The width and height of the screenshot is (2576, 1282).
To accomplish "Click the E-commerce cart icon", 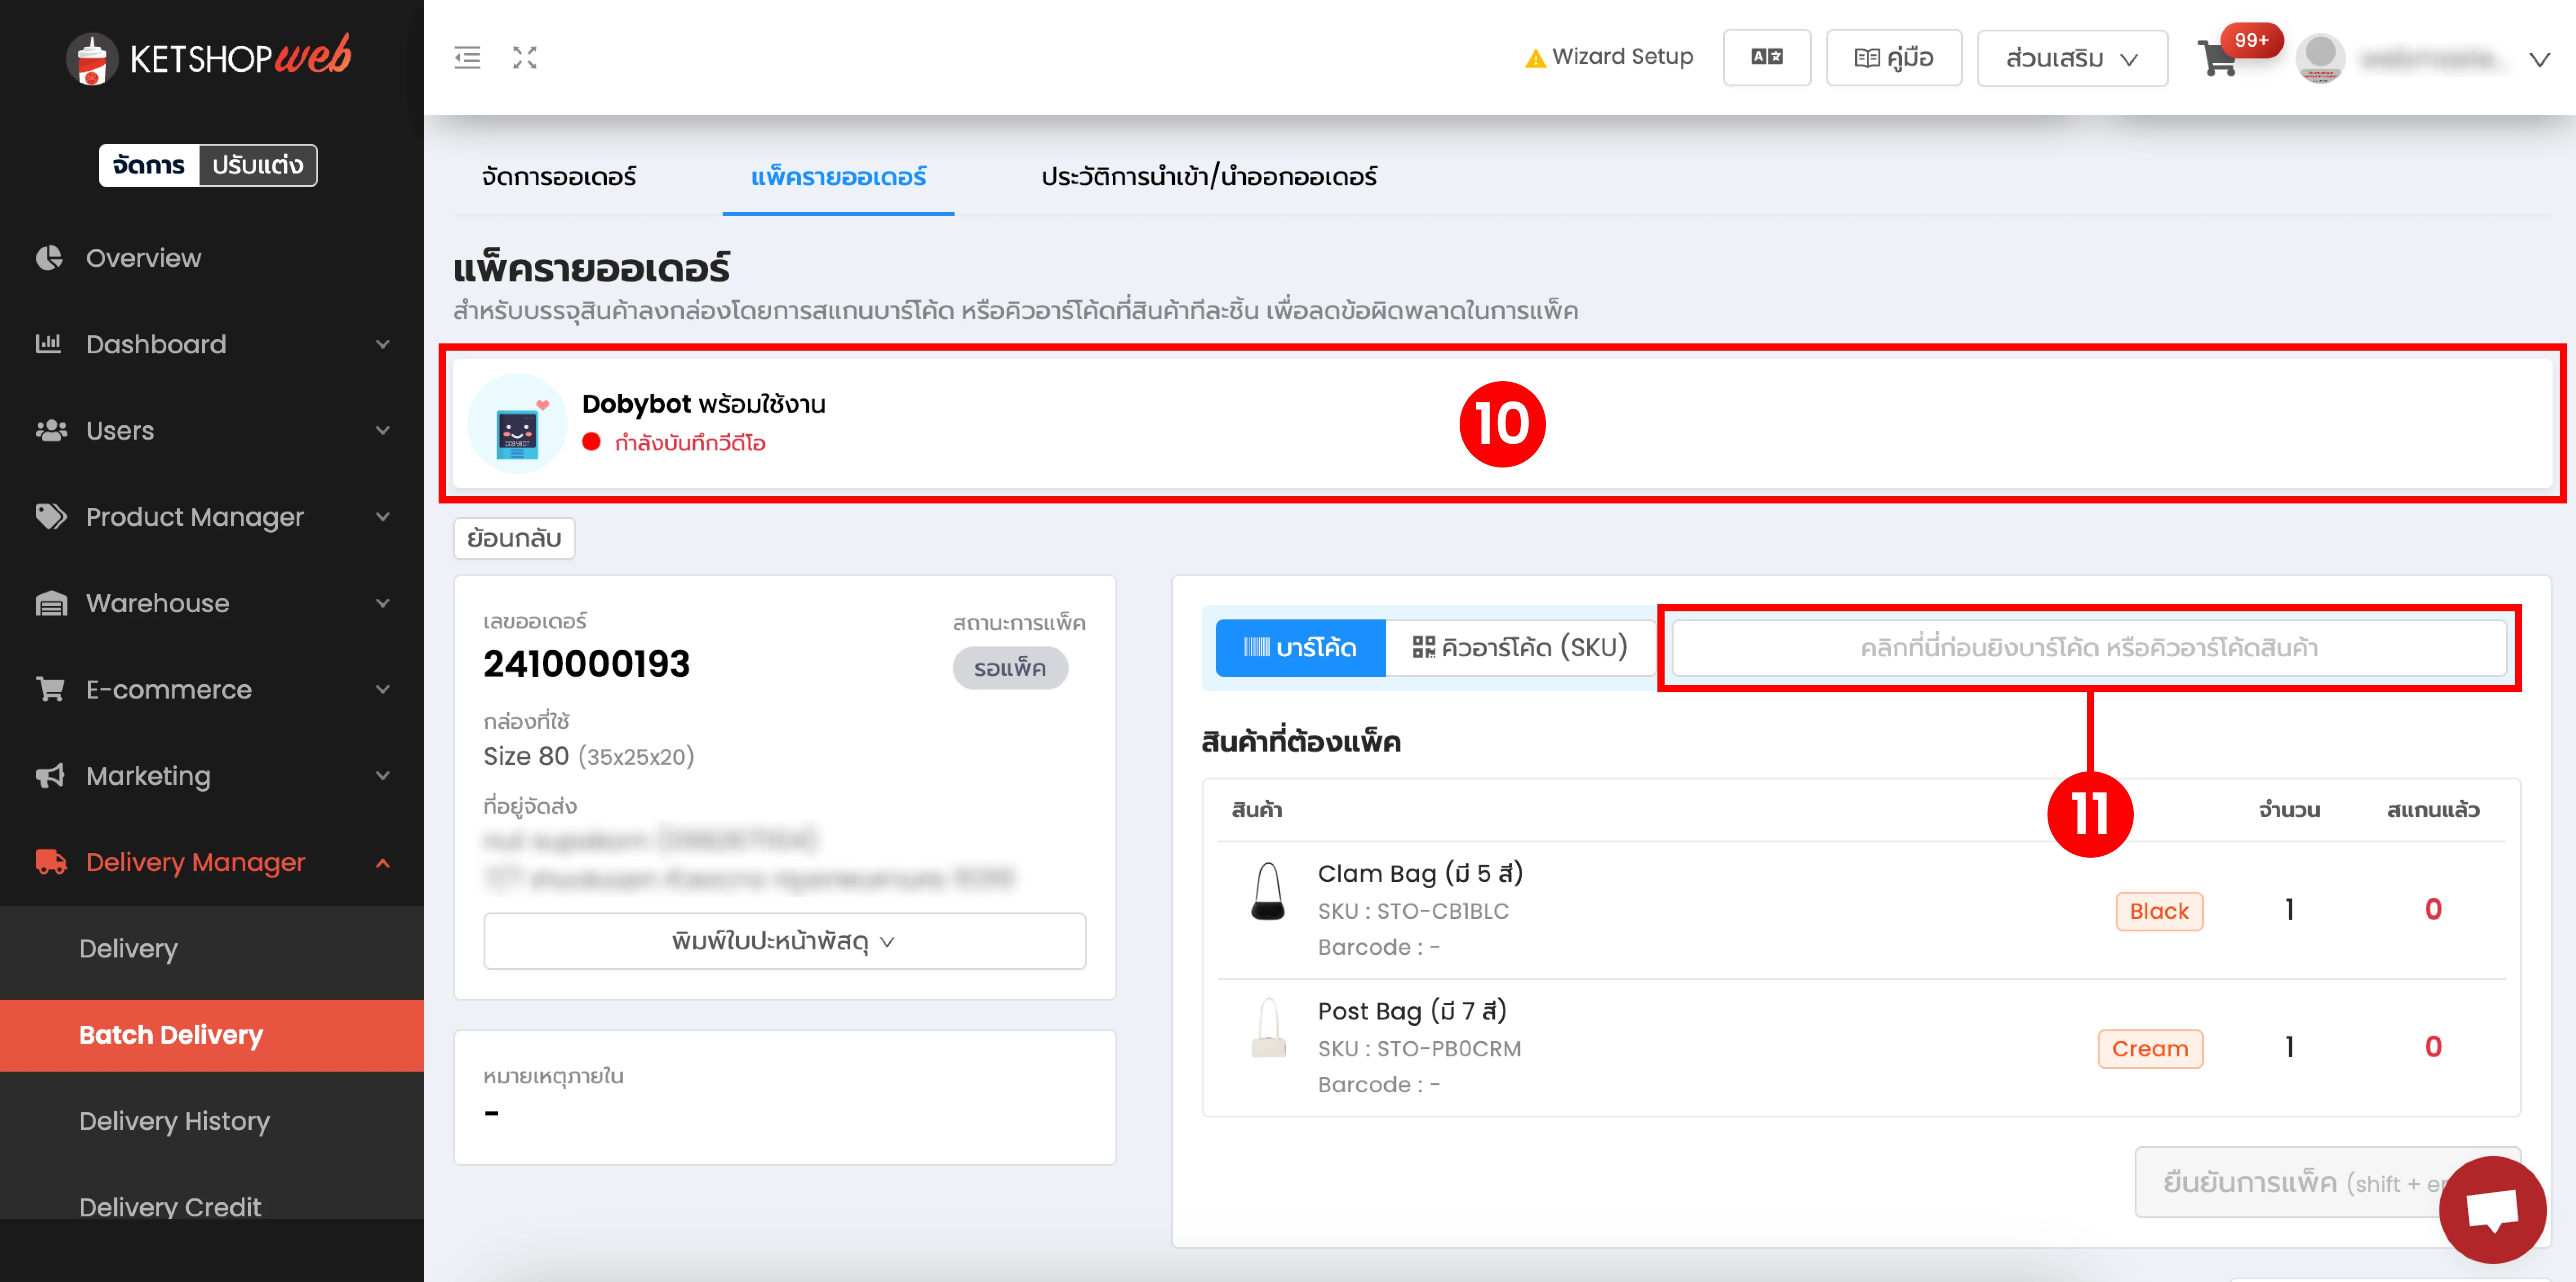I will tap(50, 689).
